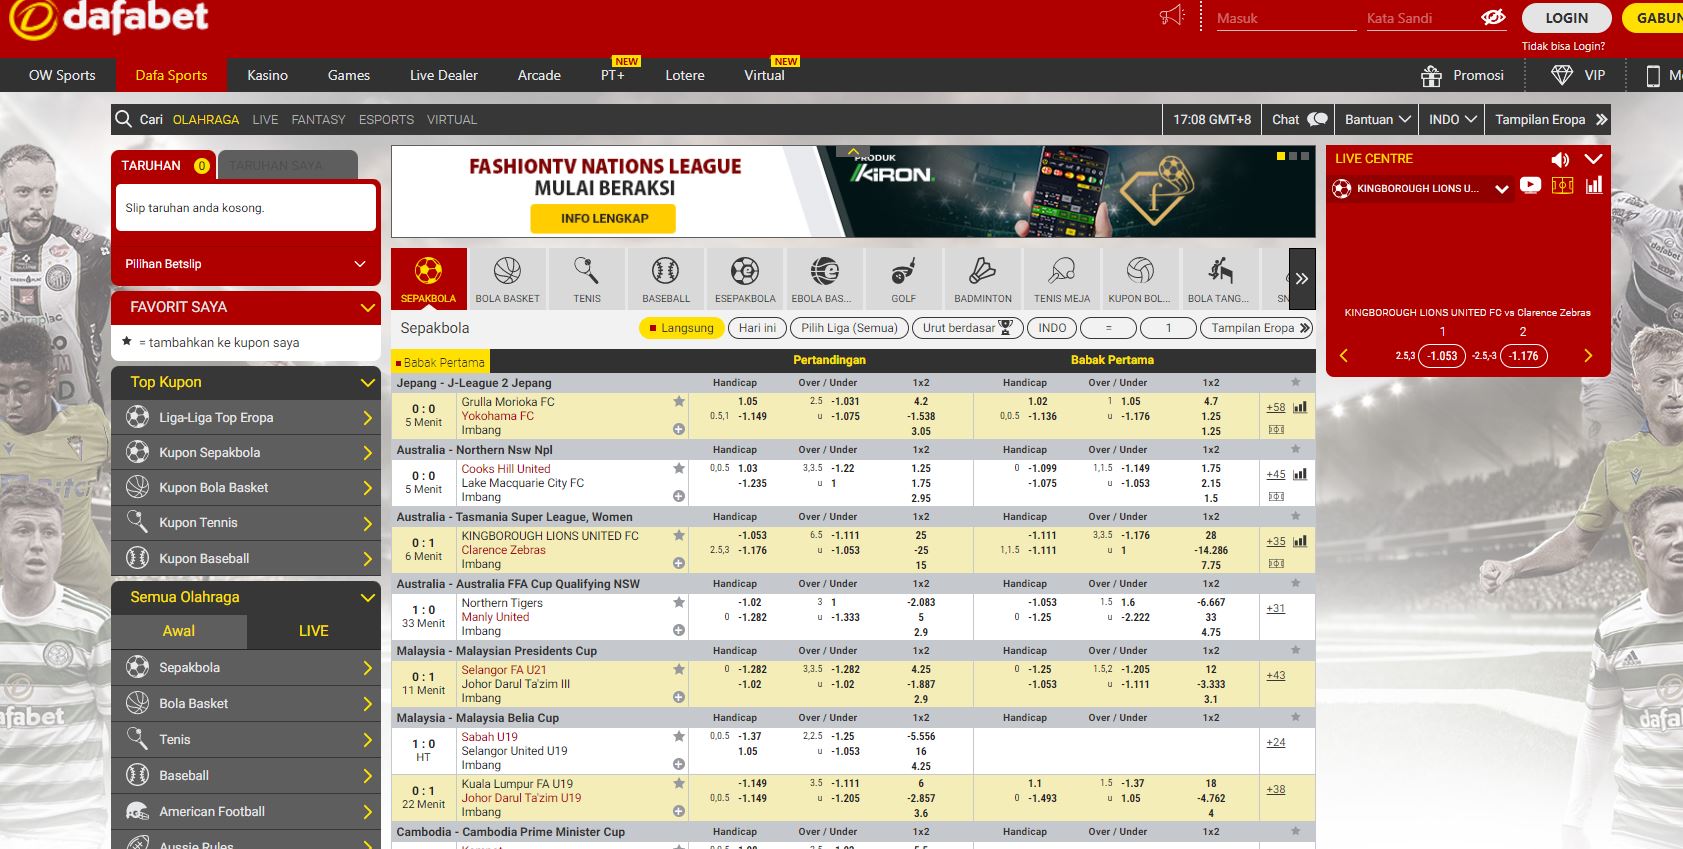
Task: Open the announcements megaphone icon
Action: [x=1171, y=16]
